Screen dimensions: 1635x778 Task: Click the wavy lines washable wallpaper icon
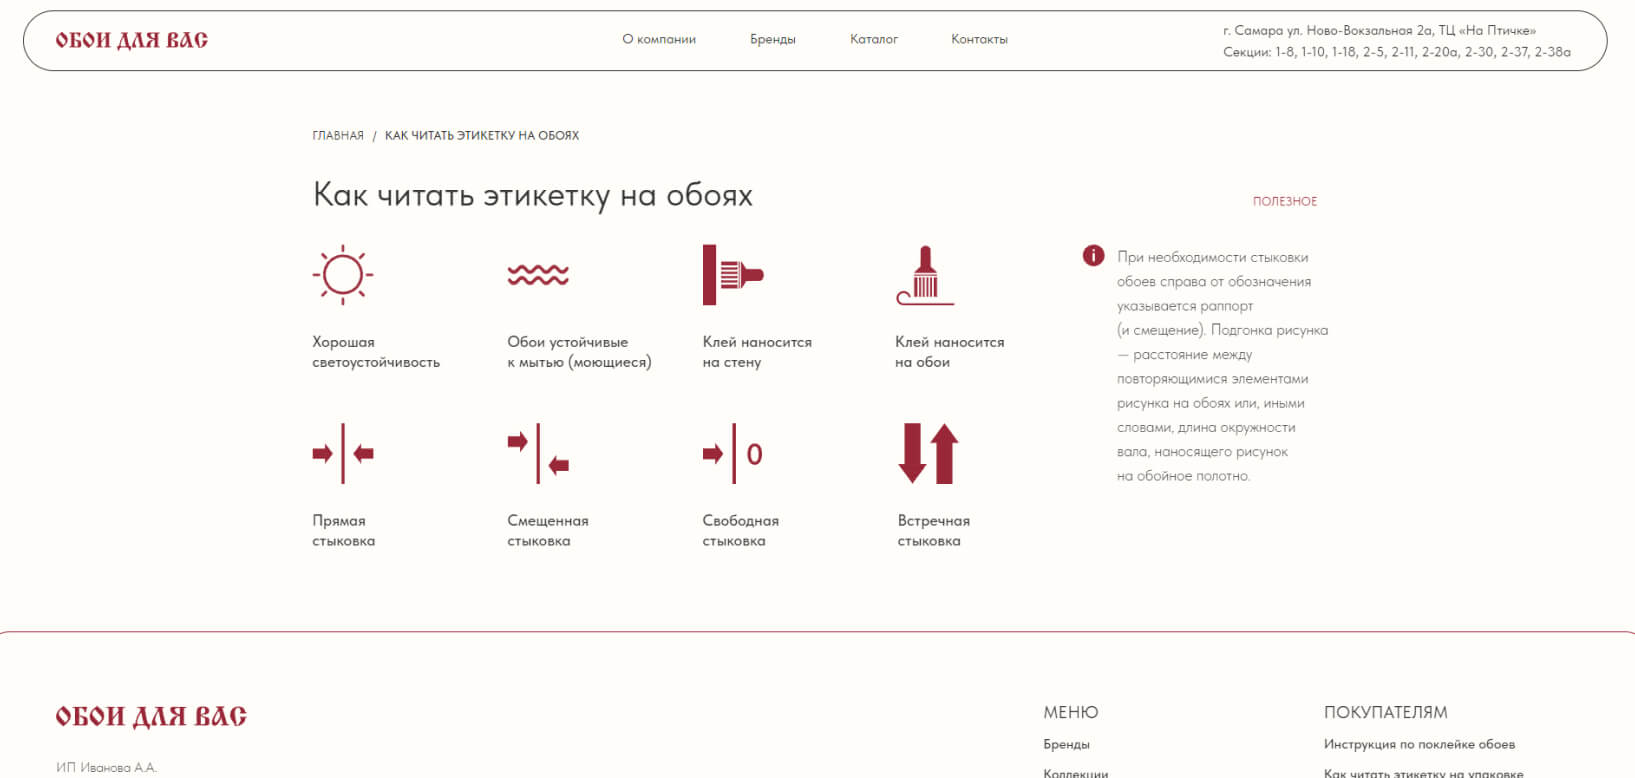click(x=538, y=275)
